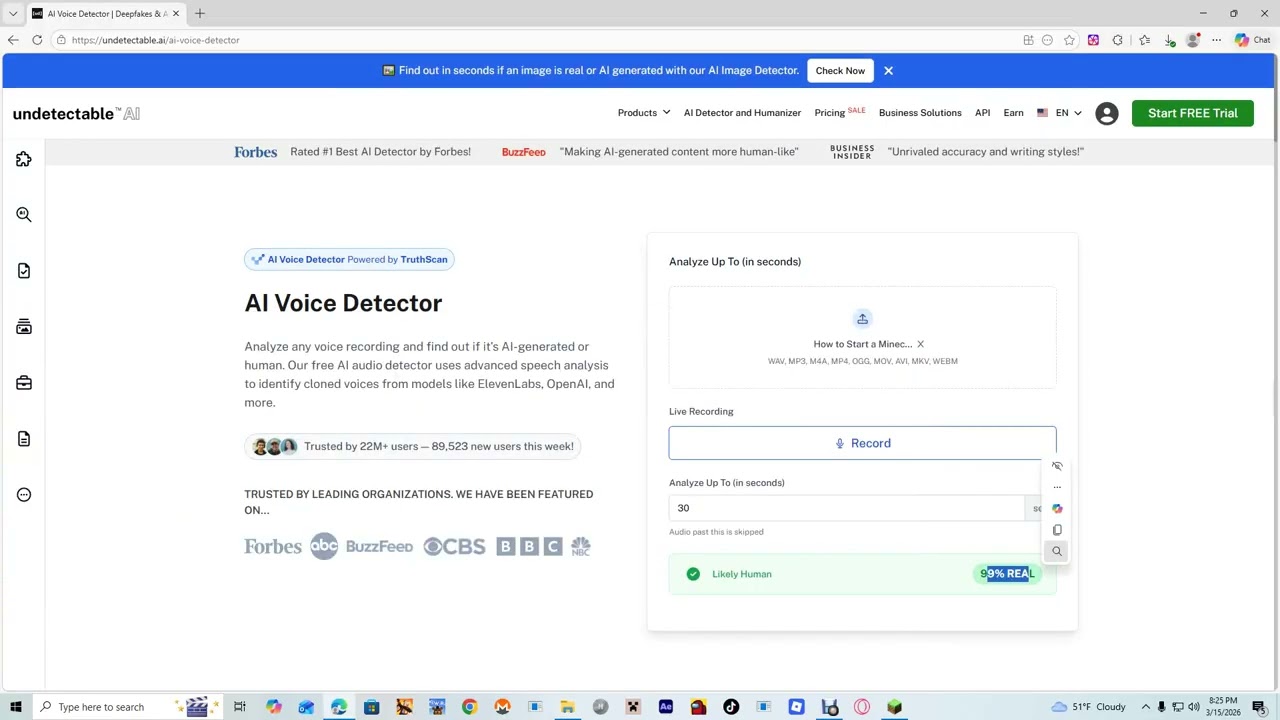Open browser Settings and more menu
This screenshot has height=720, width=1280.
pyautogui.click(x=1216, y=40)
